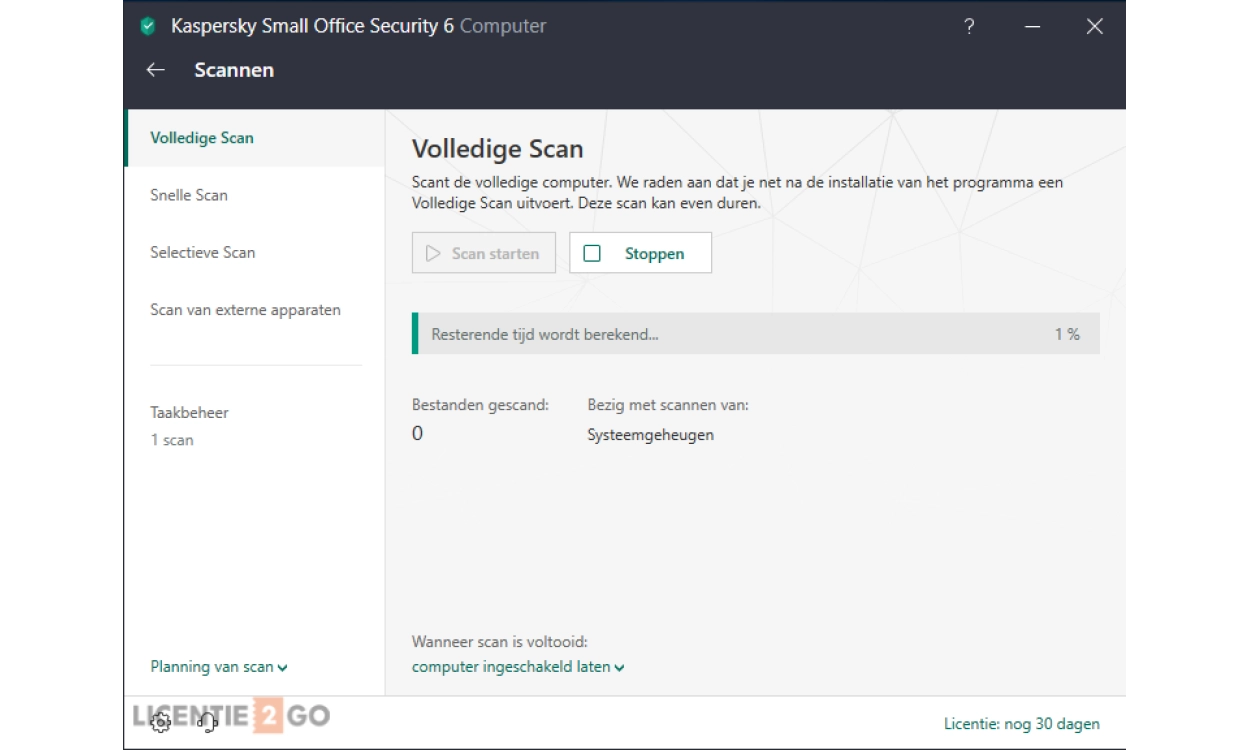
Task: Click the '1 scan' count under Taakbeheer
Action: pyautogui.click(x=172, y=440)
